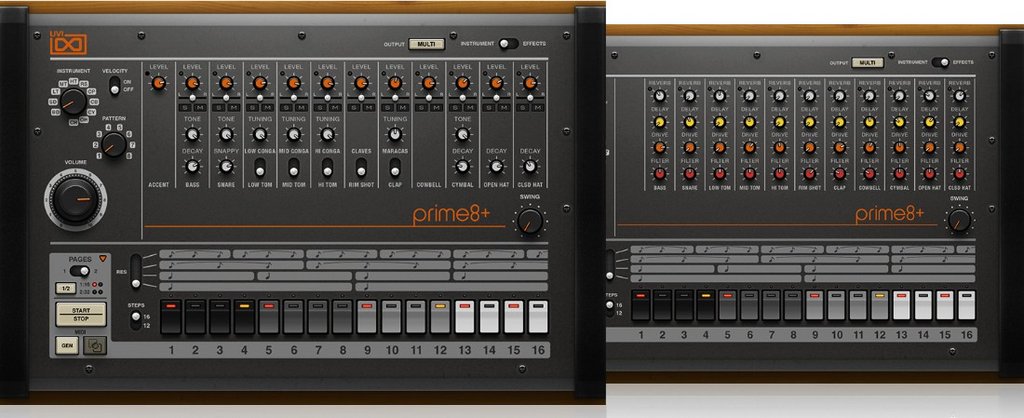Image resolution: width=1024 pixels, height=418 pixels.
Task: Mute the Bass channel with M button
Action: pos(199,107)
